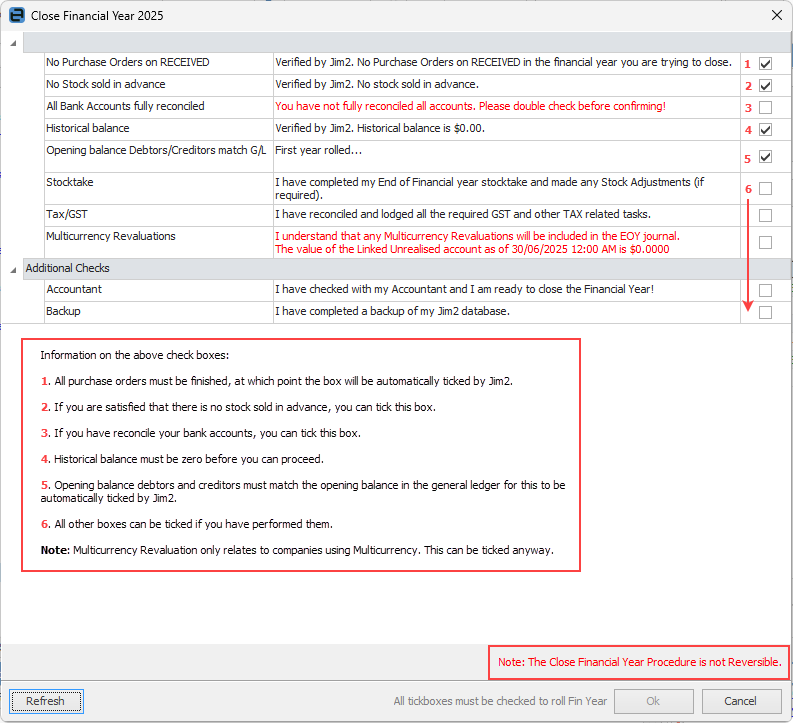The height and width of the screenshot is (723, 793).
Task: Select the 'No Stock sold in advance' cell
Action: tap(159, 85)
